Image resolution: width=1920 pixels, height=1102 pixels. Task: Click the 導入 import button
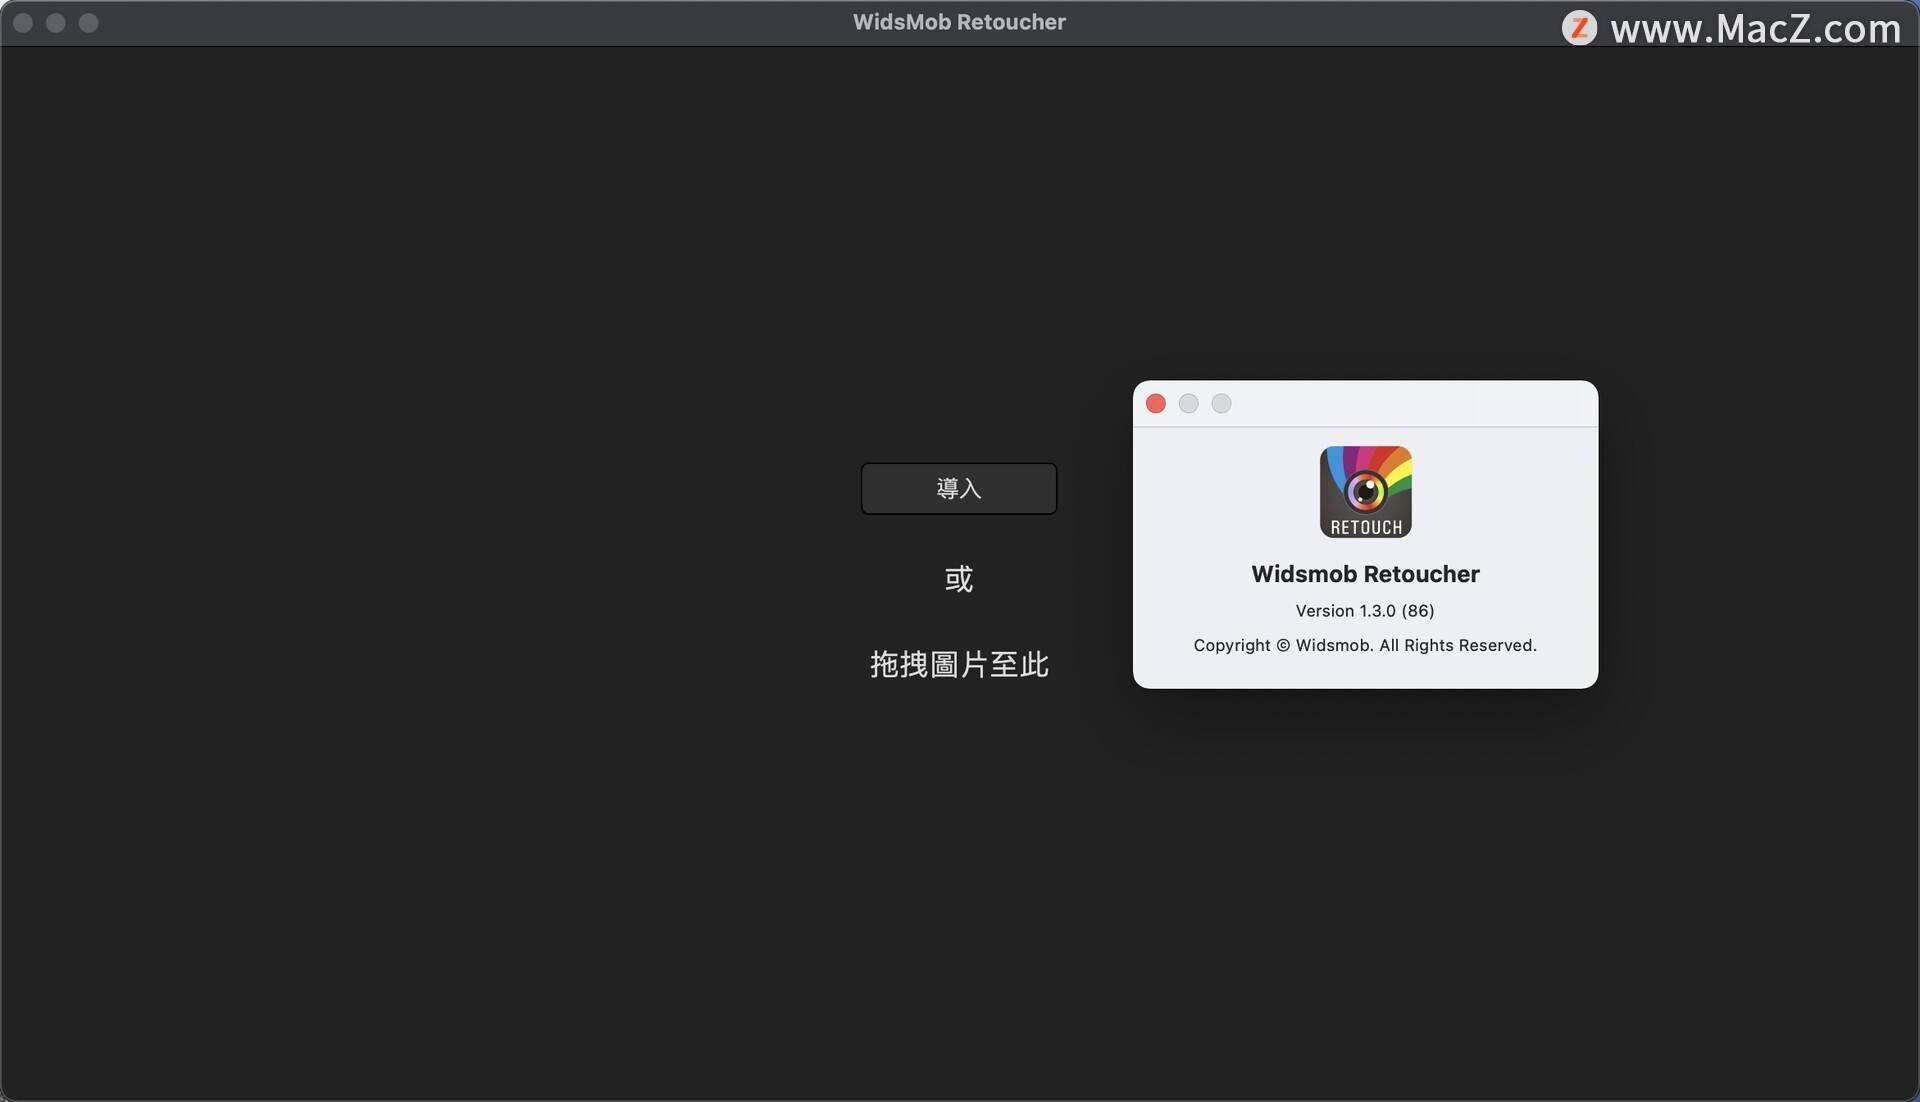(x=958, y=488)
